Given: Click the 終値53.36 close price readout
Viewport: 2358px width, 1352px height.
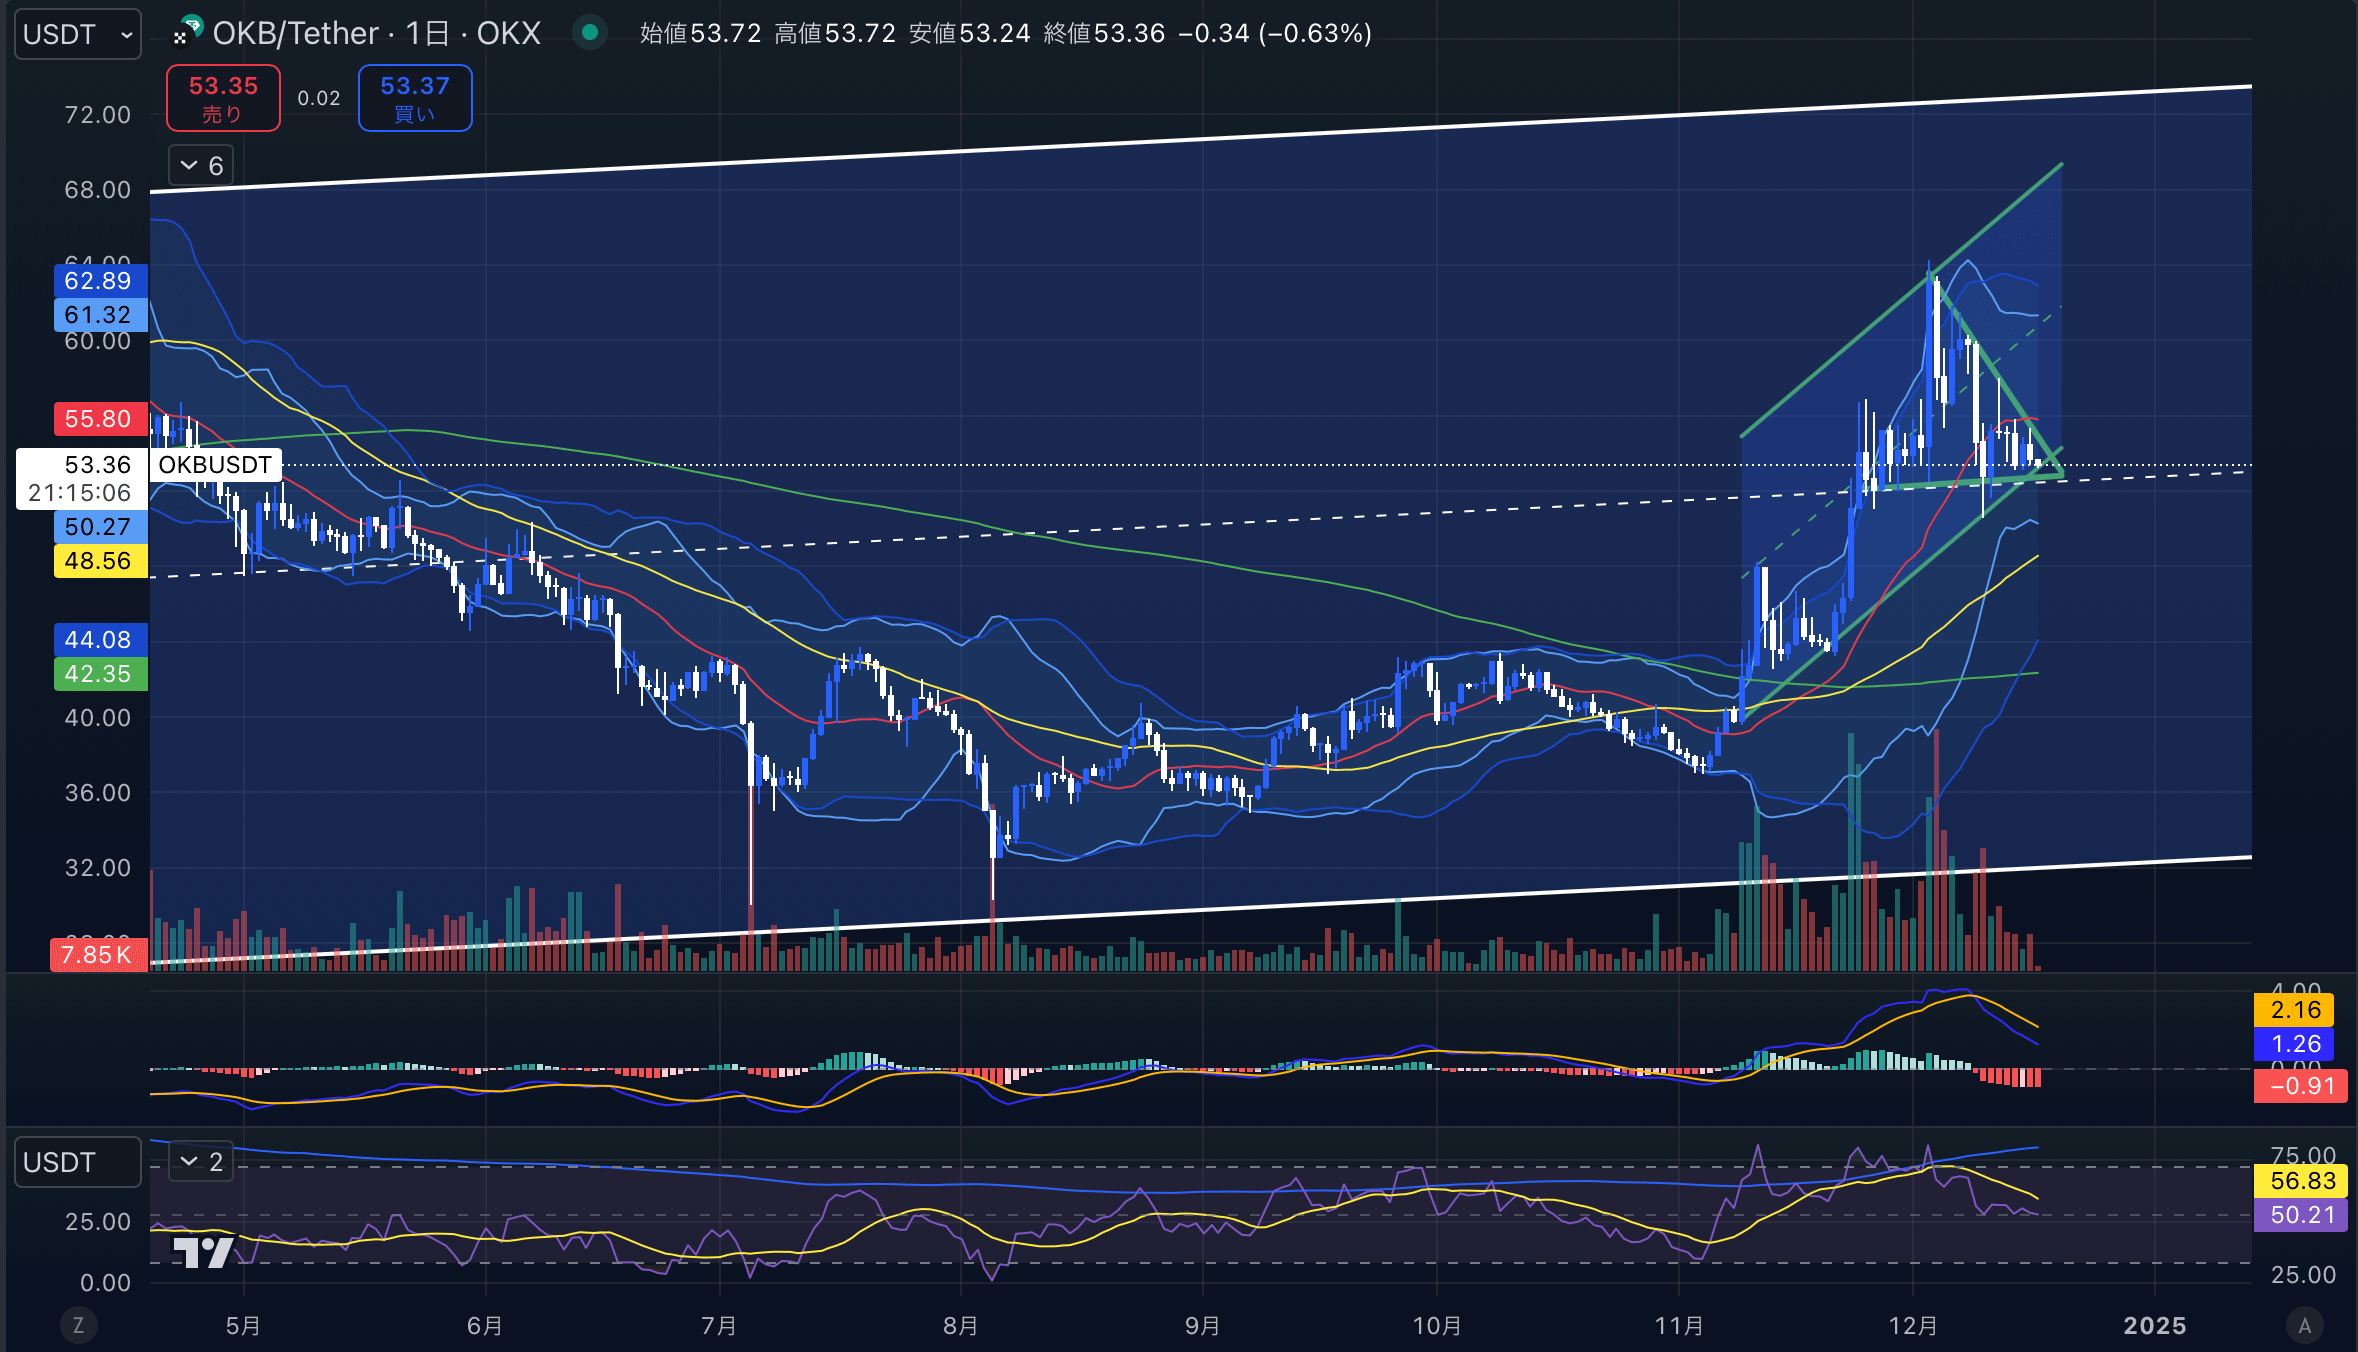Looking at the screenshot, I should point(1104,33).
